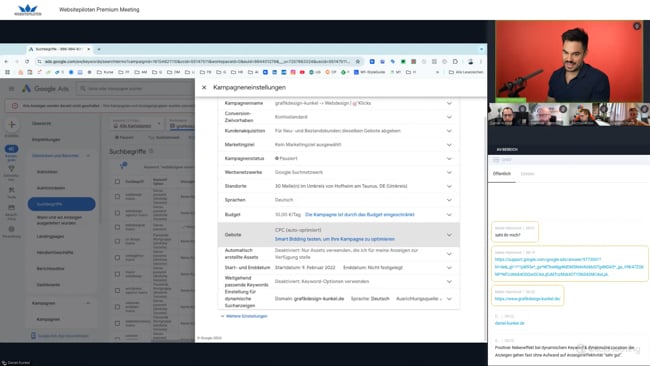
Task: Select the Abrechnung card icon in left rail
Action: pos(11,208)
